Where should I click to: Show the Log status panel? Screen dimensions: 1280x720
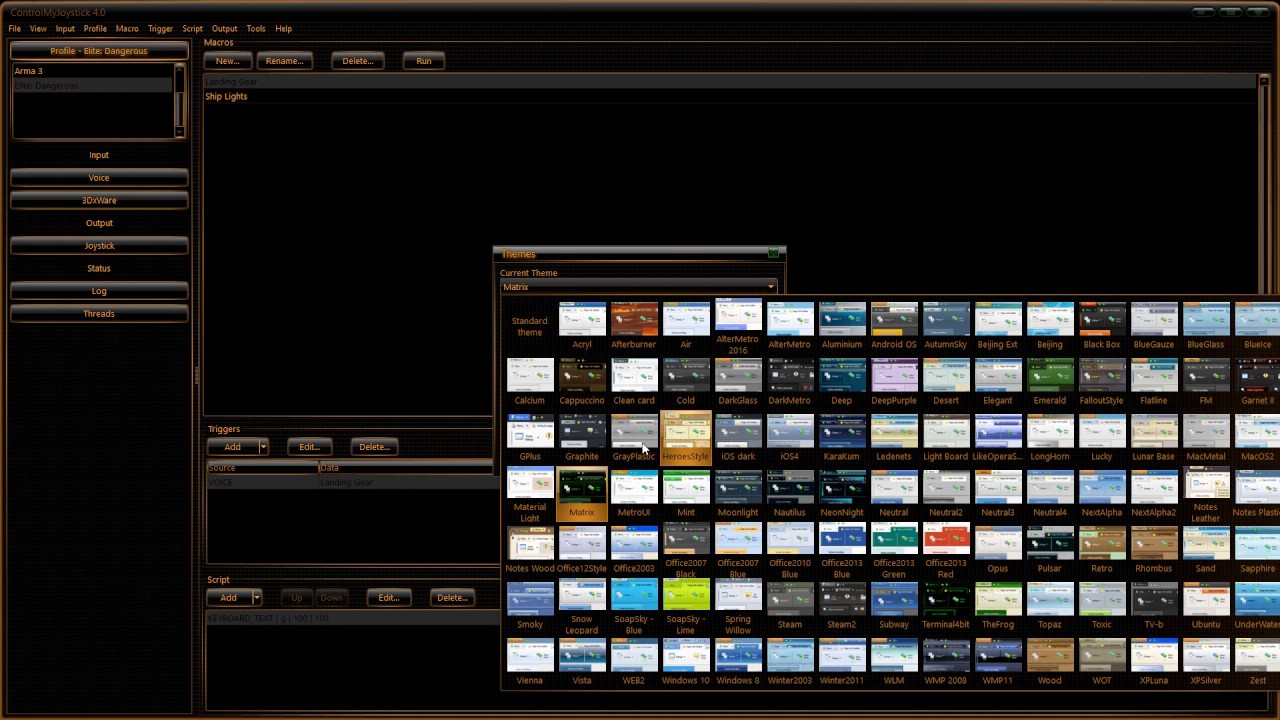click(99, 291)
